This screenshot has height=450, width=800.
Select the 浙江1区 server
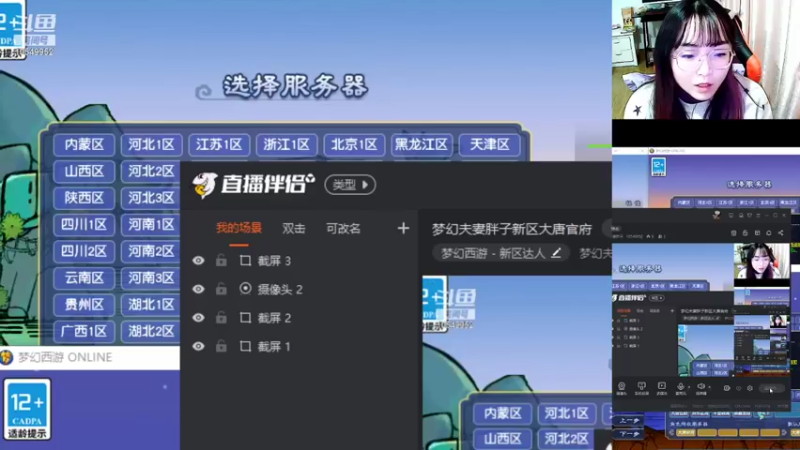tap(286, 144)
